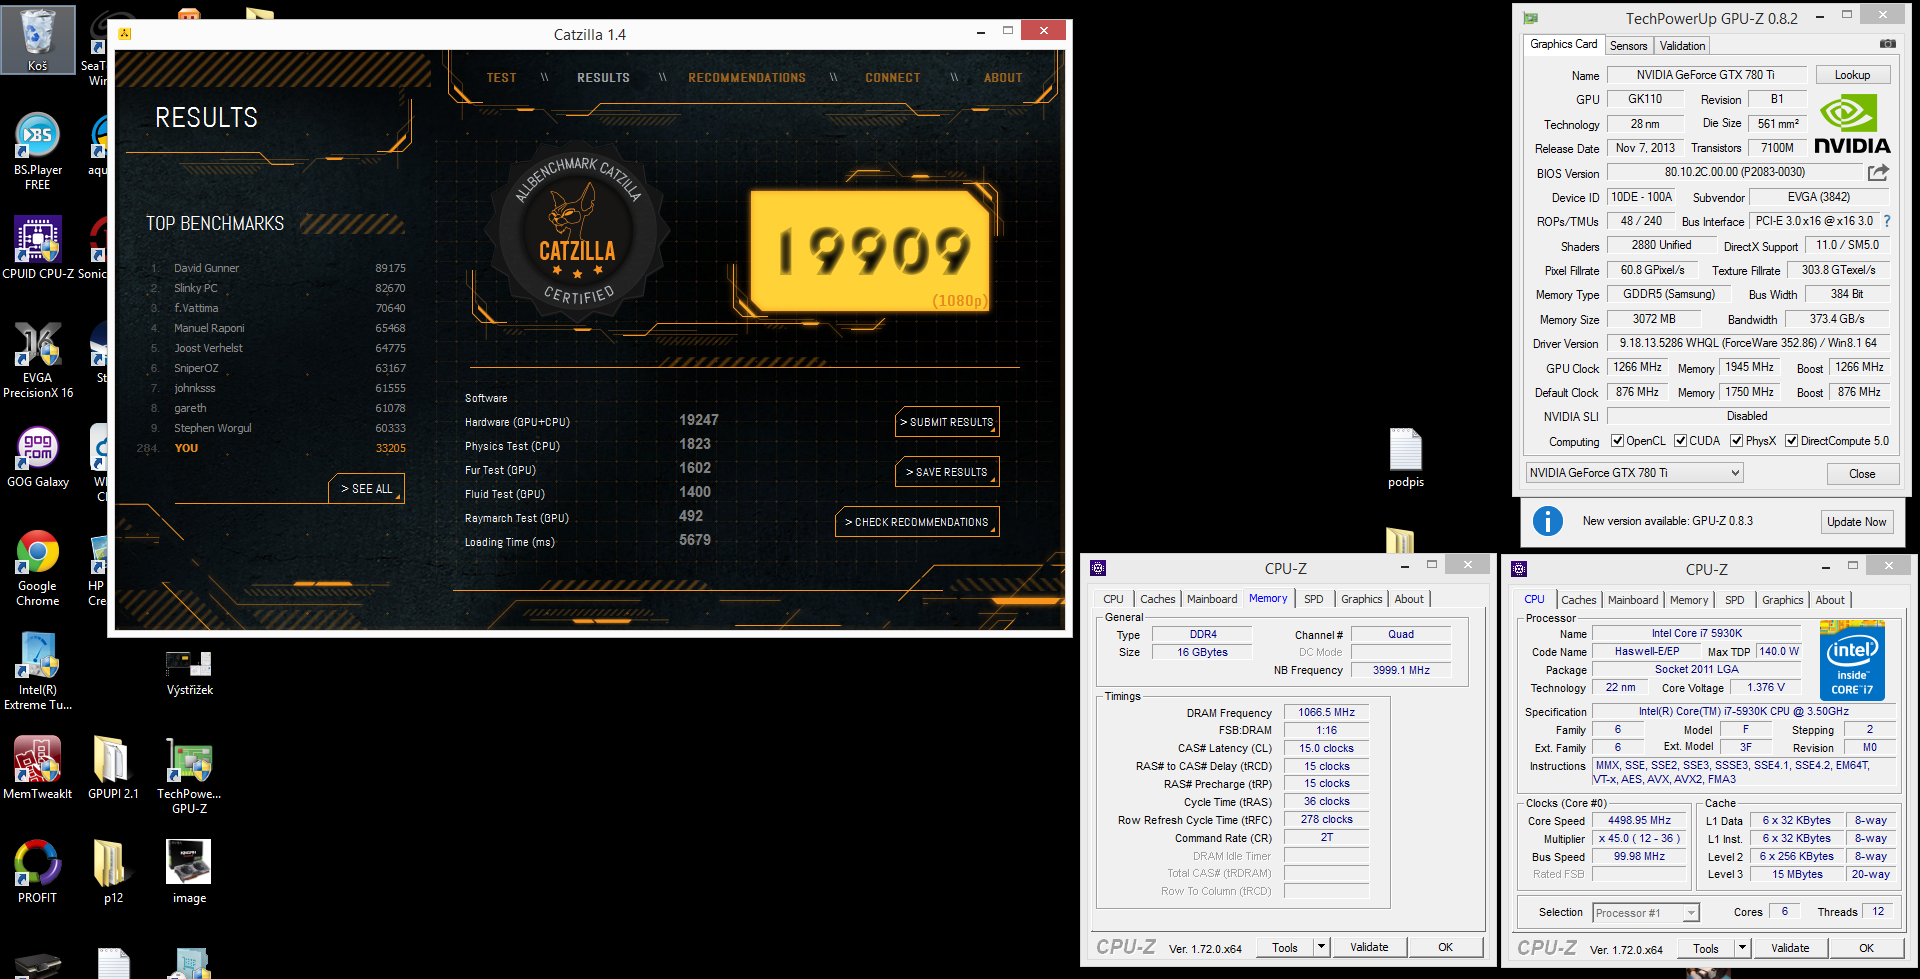Click the Physics Test (CPU) result row
Image resolution: width=1920 pixels, height=979 pixels.
(x=590, y=446)
